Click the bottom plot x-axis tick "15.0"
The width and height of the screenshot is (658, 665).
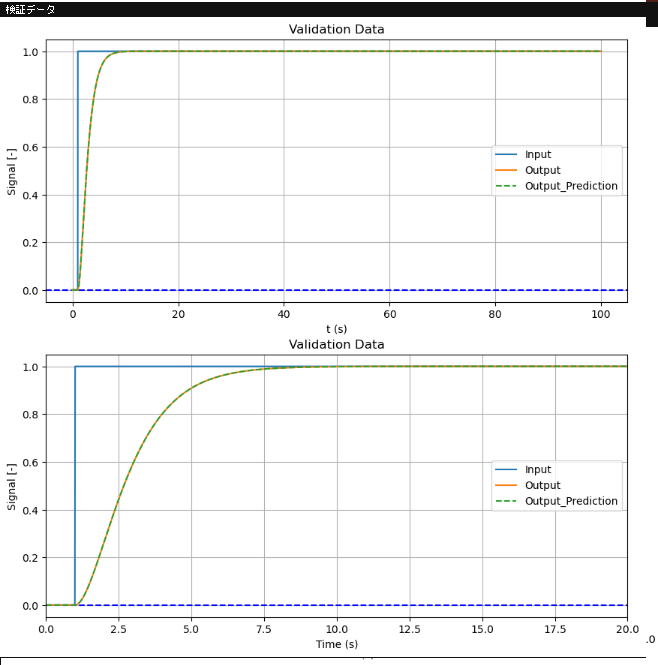click(x=482, y=629)
